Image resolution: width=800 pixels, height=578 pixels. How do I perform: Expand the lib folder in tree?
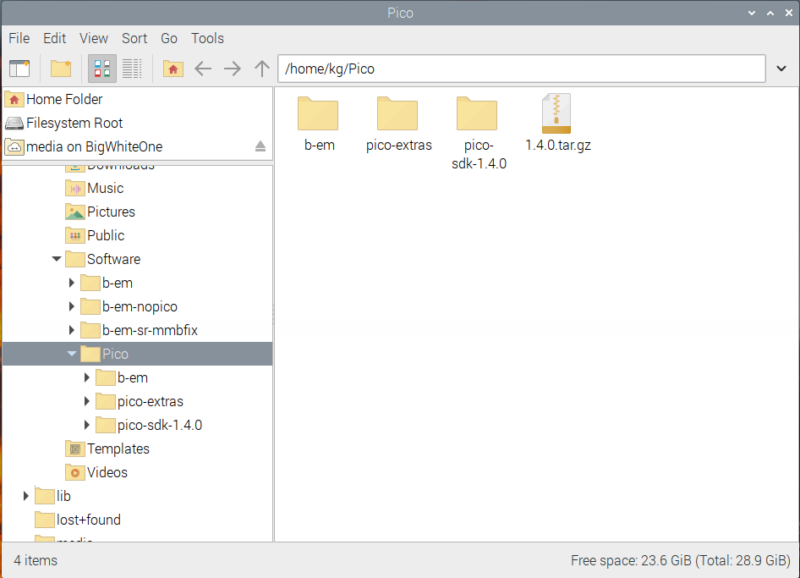point(26,496)
